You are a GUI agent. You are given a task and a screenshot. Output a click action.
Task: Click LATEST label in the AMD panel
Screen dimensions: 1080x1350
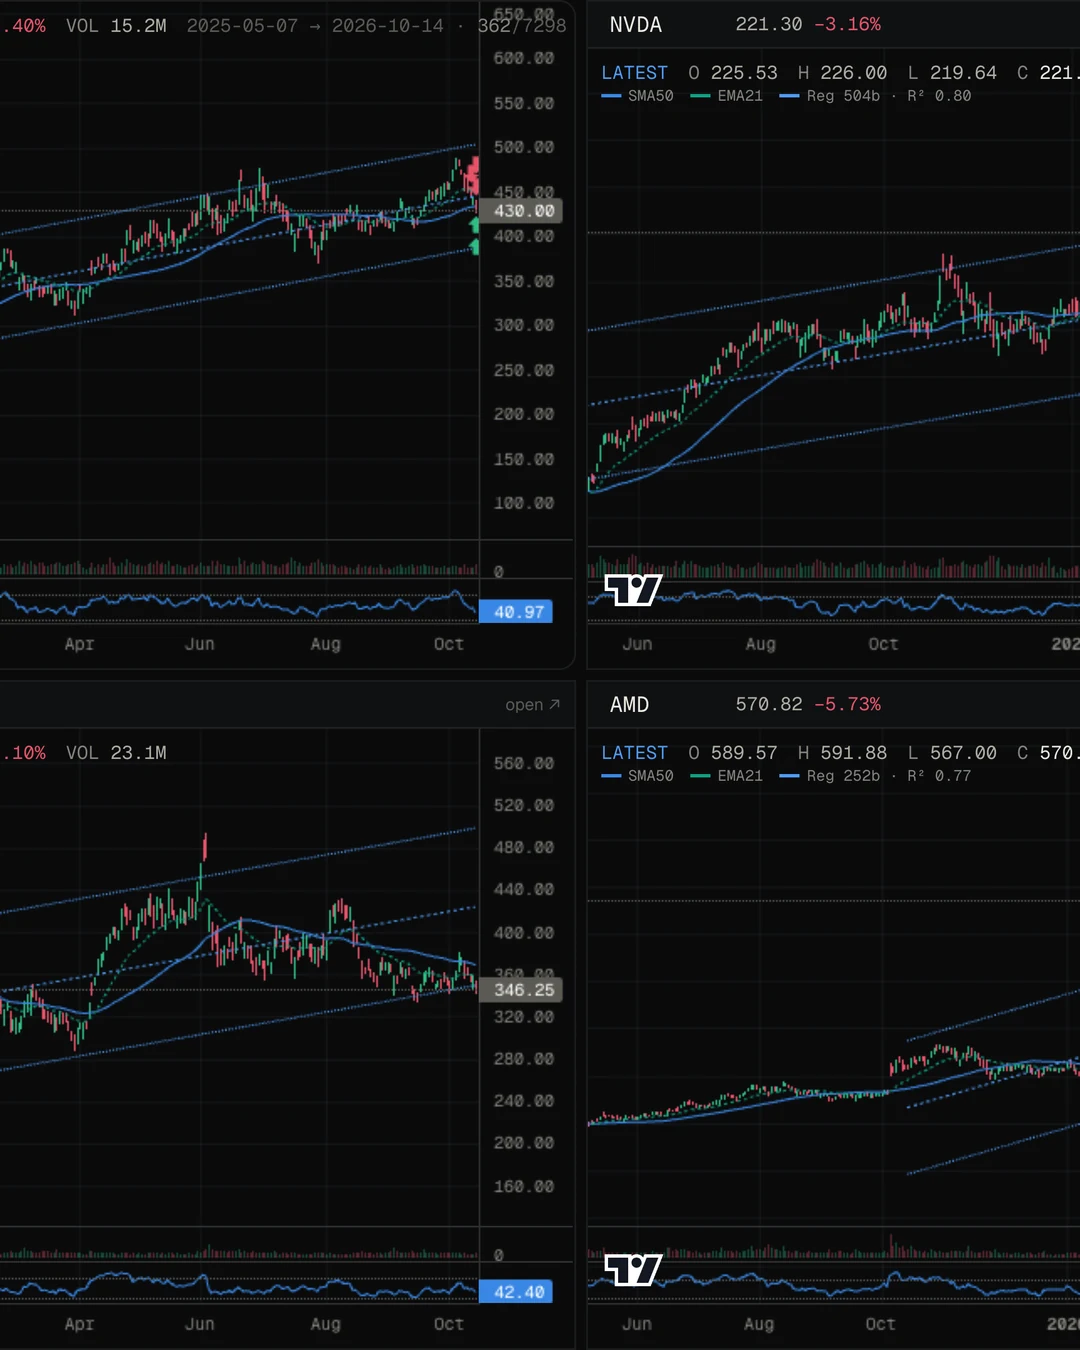(x=634, y=753)
